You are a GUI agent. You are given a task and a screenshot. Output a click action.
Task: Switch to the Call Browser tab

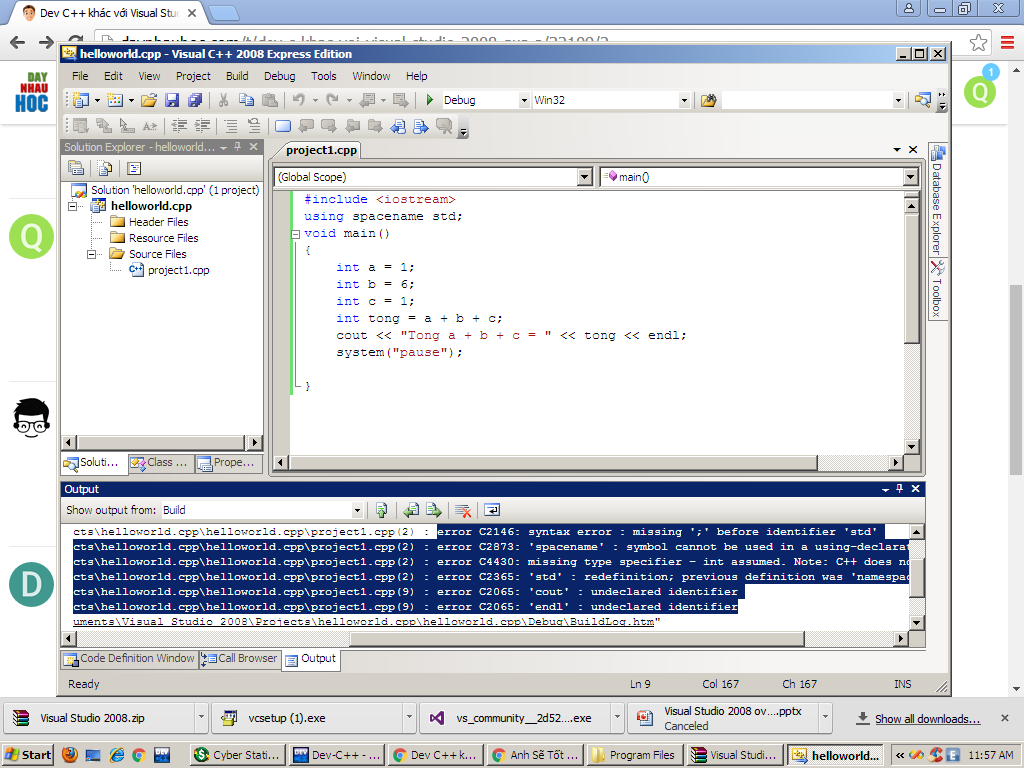pos(240,658)
